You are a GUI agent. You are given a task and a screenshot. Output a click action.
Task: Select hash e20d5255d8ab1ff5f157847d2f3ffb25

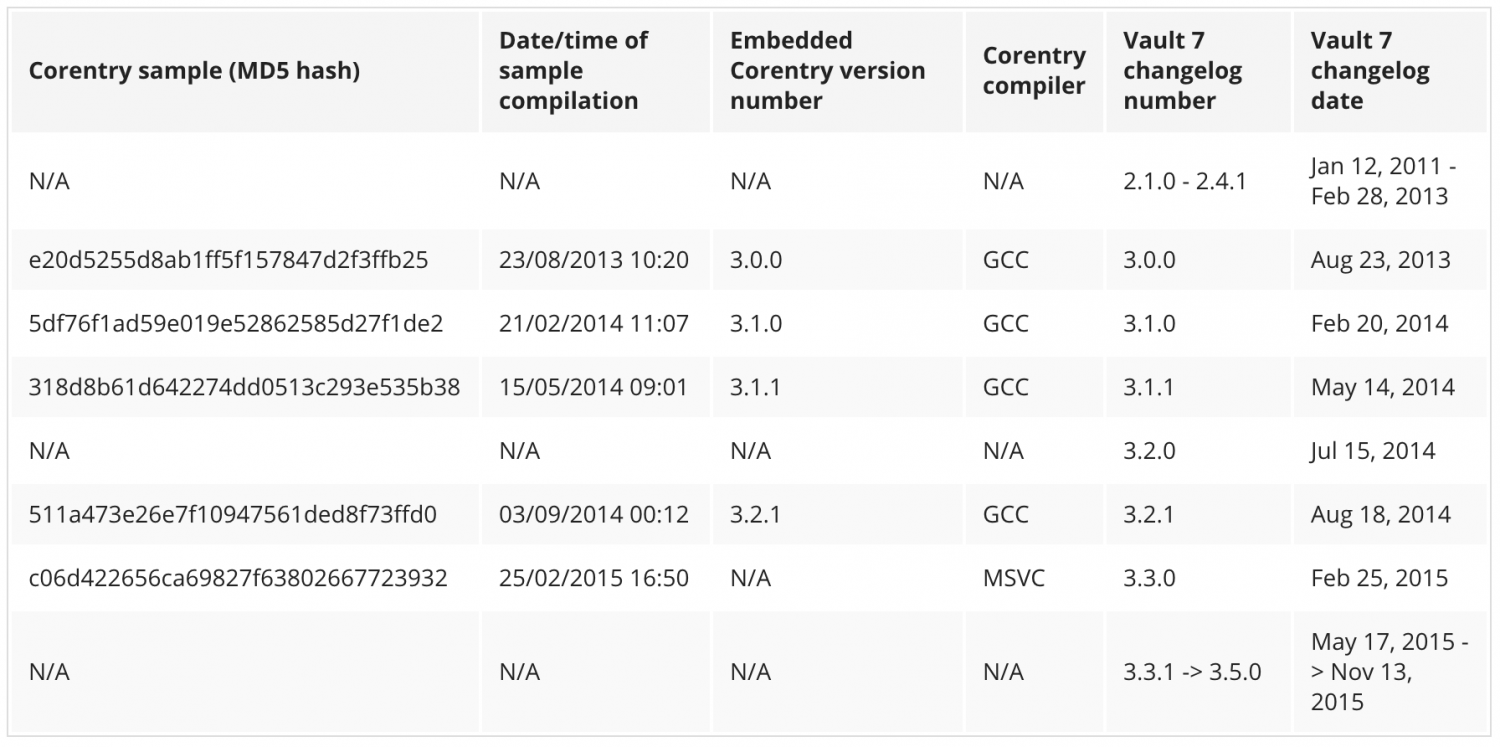(x=229, y=260)
